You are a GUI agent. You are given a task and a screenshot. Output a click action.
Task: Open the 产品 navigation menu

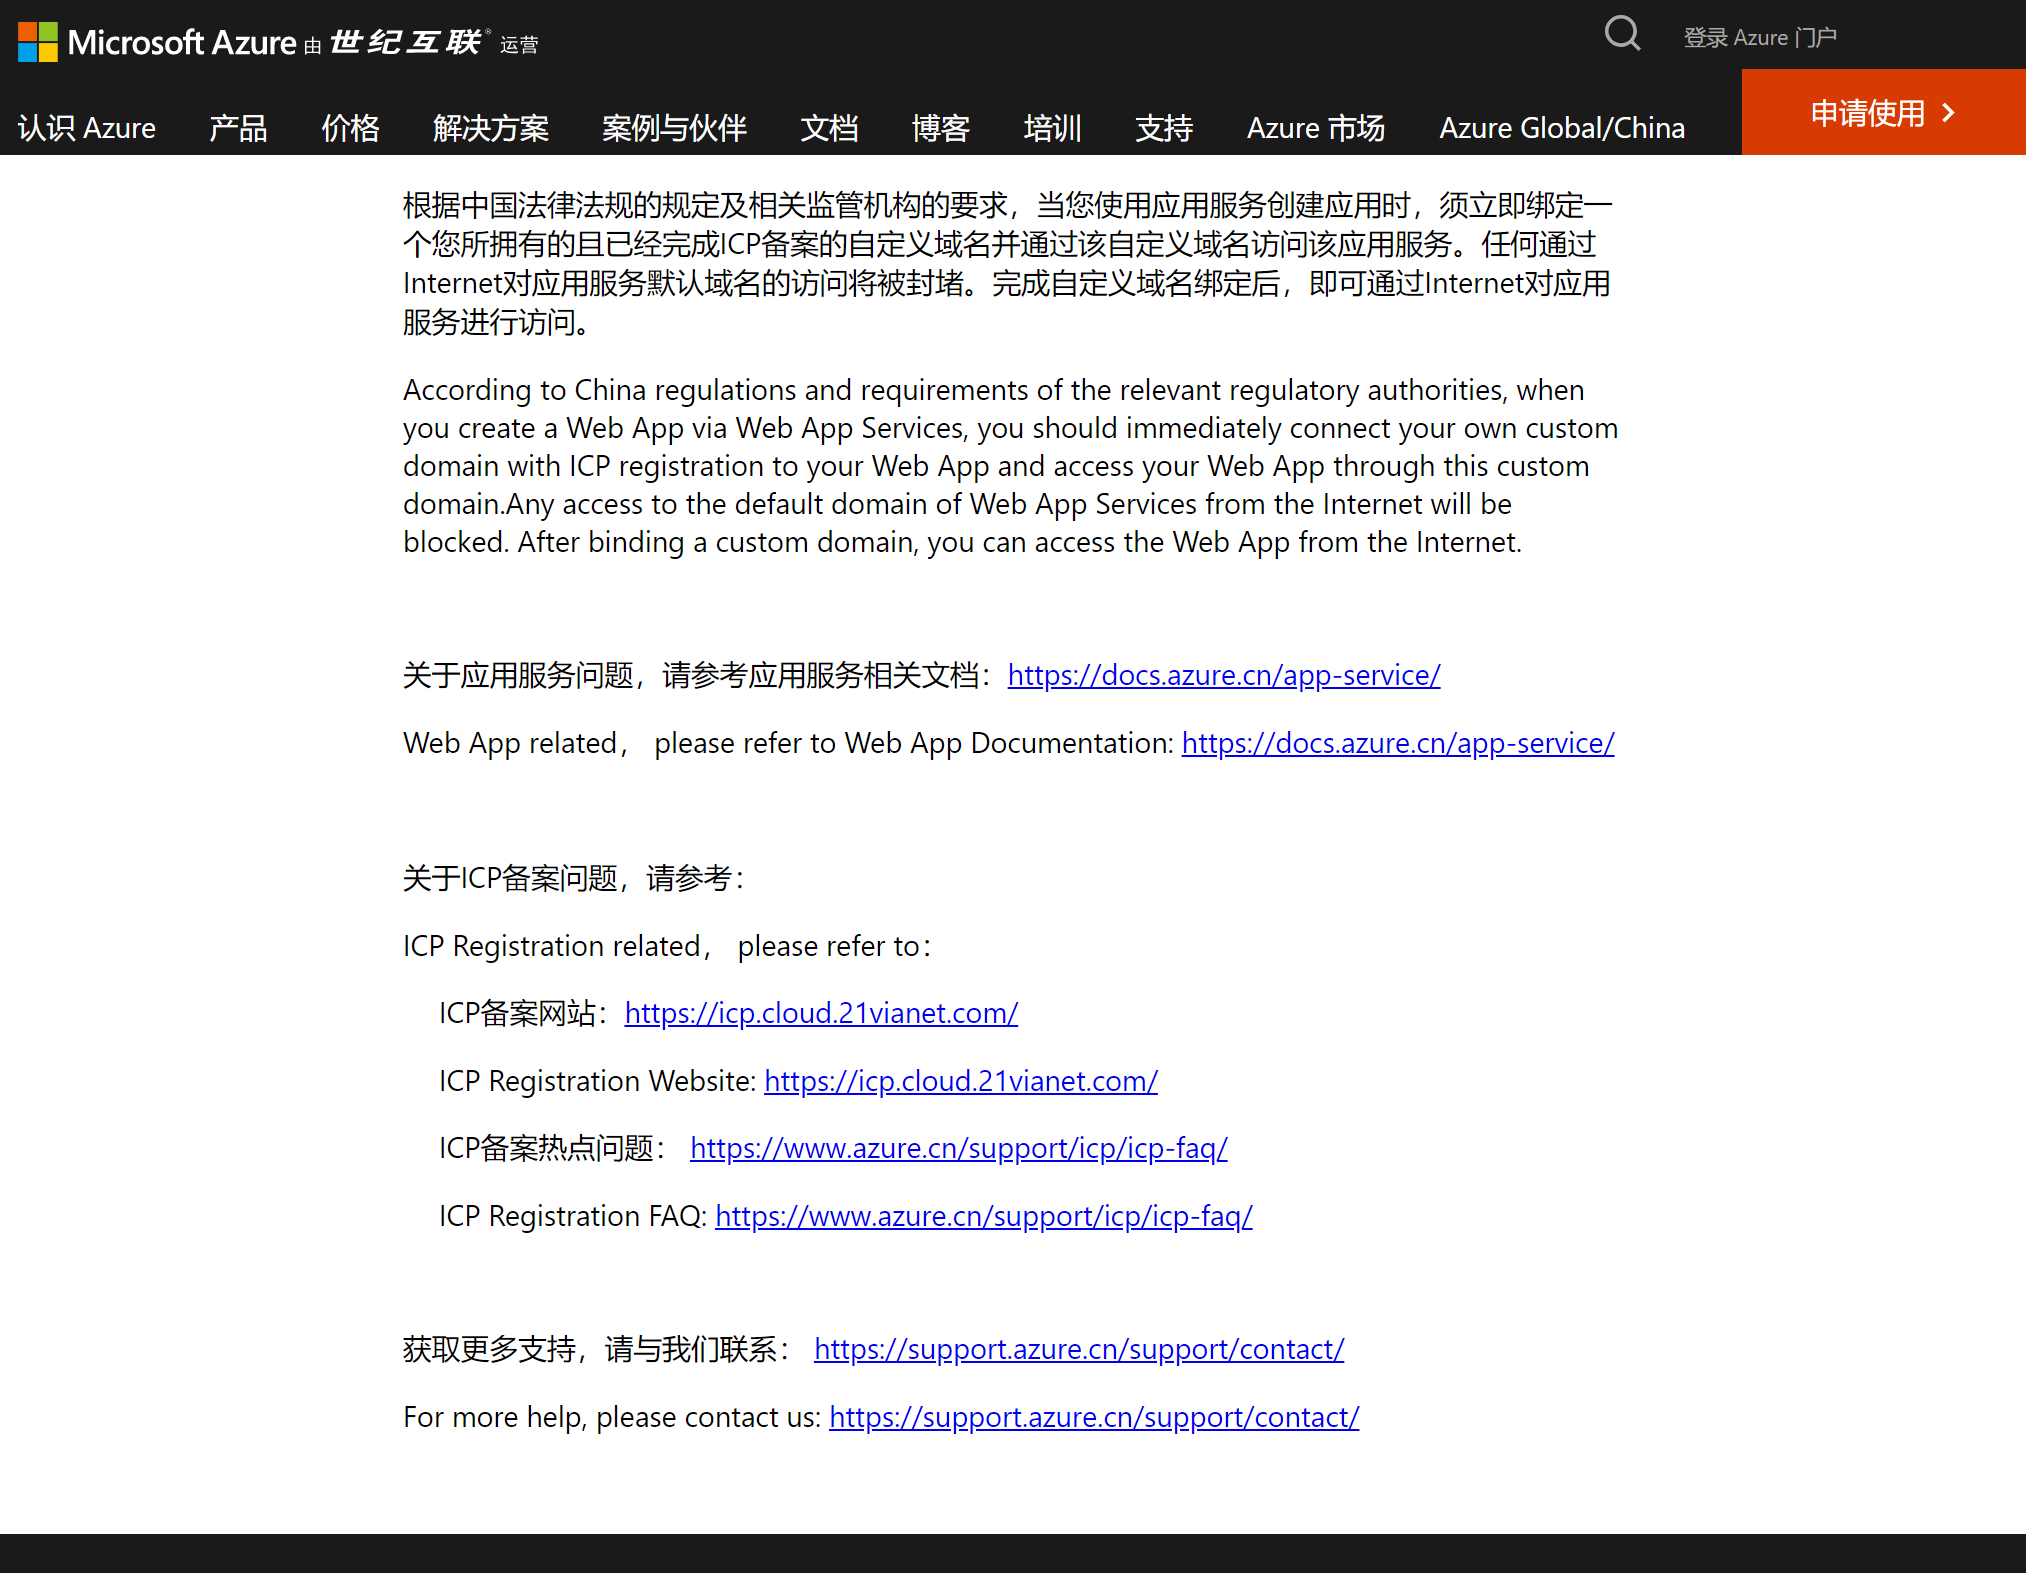(238, 128)
